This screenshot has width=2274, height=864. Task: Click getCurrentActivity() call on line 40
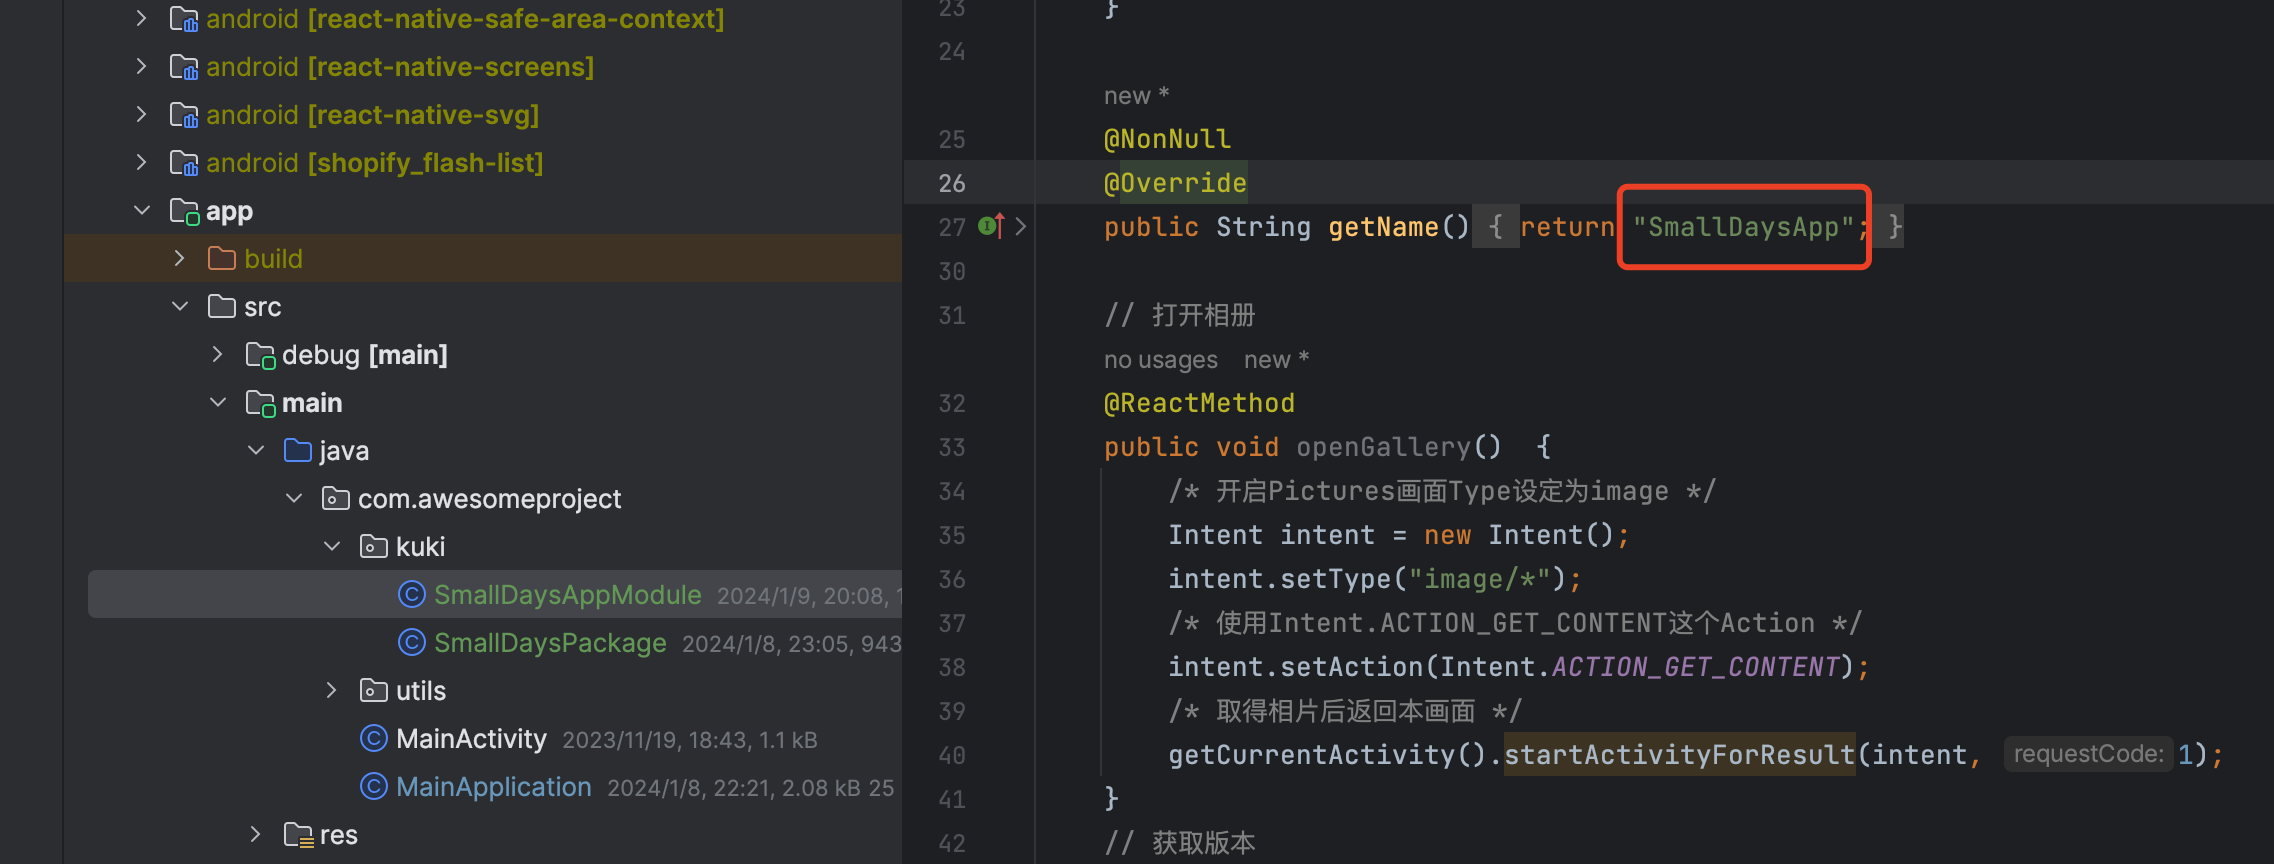(x=1328, y=755)
